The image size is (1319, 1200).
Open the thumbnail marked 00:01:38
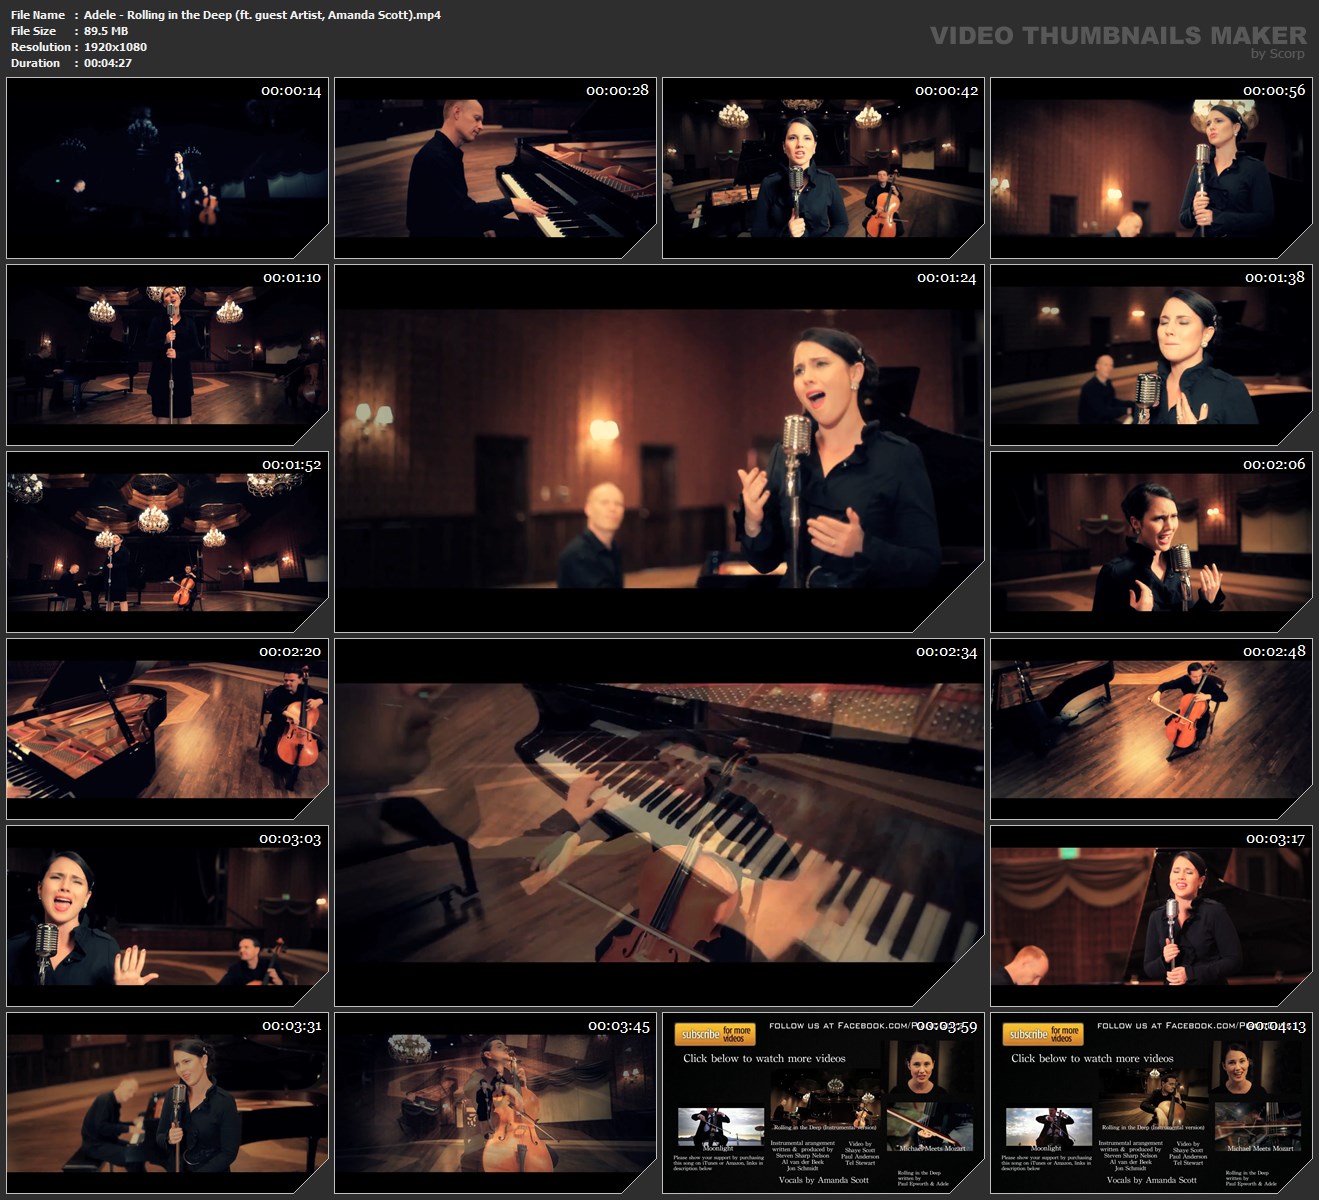(1151, 355)
